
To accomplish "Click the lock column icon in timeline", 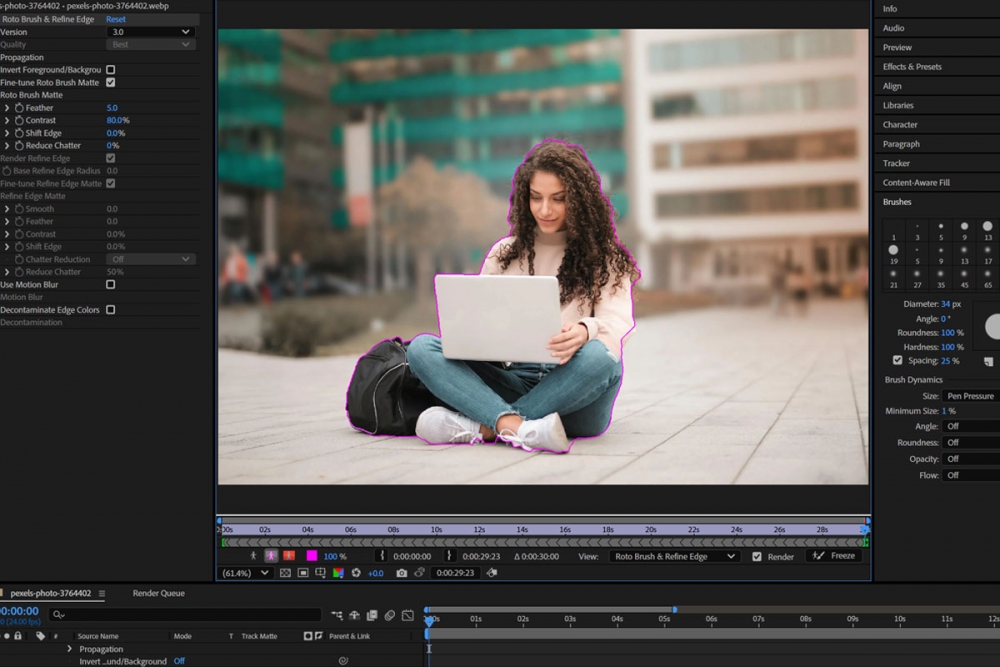I will pyautogui.click(x=18, y=636).
